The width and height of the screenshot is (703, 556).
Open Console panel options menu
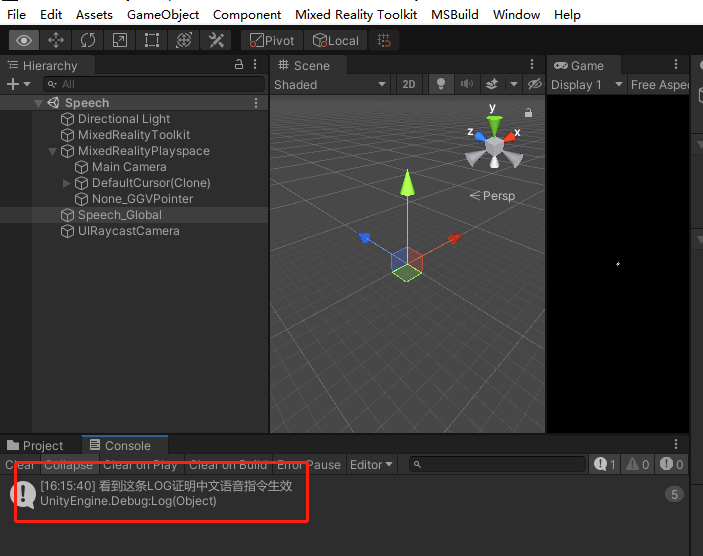pyautogui.click(x=676, y=444)
